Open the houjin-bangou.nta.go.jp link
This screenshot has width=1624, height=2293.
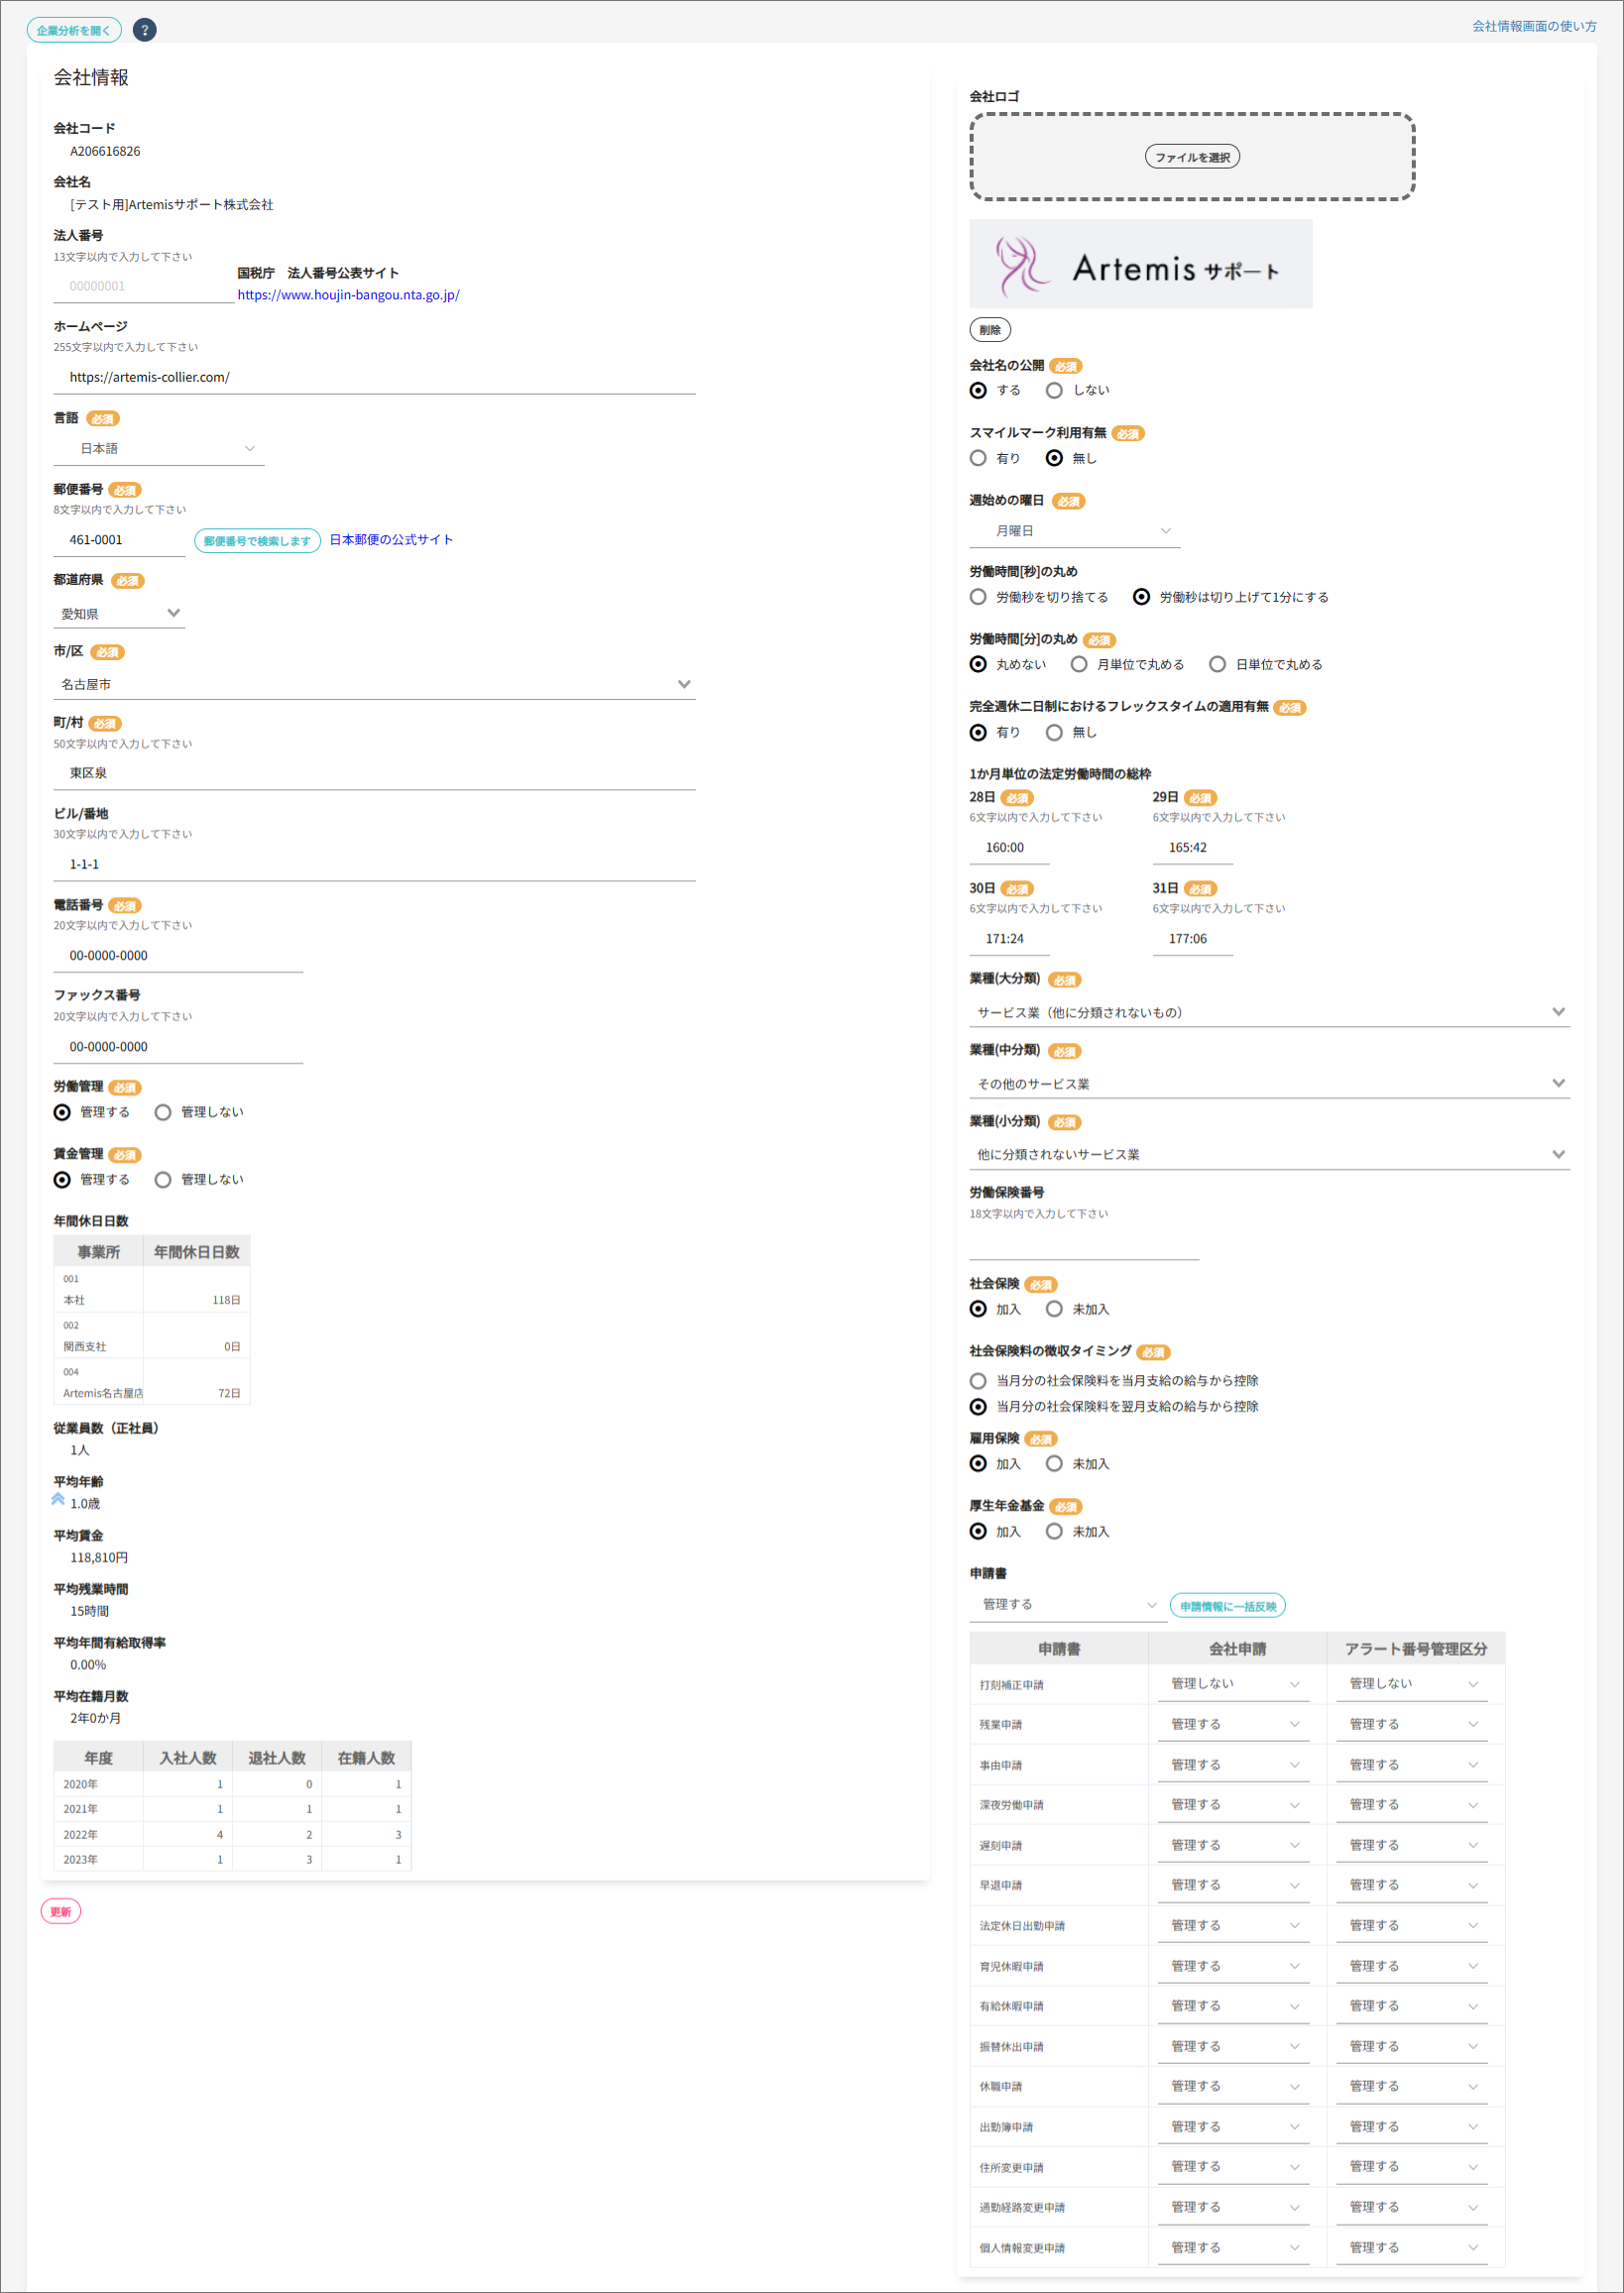(x=348, y=295)
